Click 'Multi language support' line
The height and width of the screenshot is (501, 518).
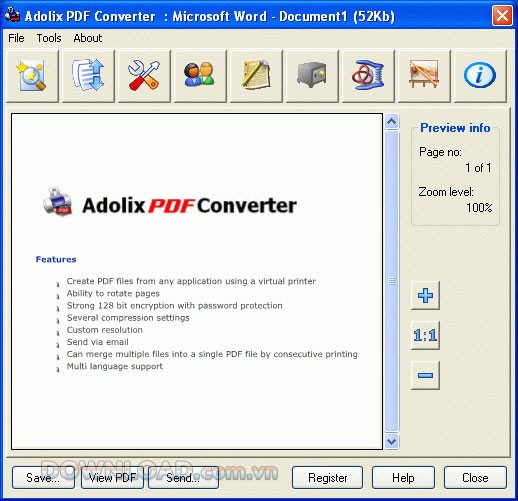pyautogui.click(x=115, y=366)
